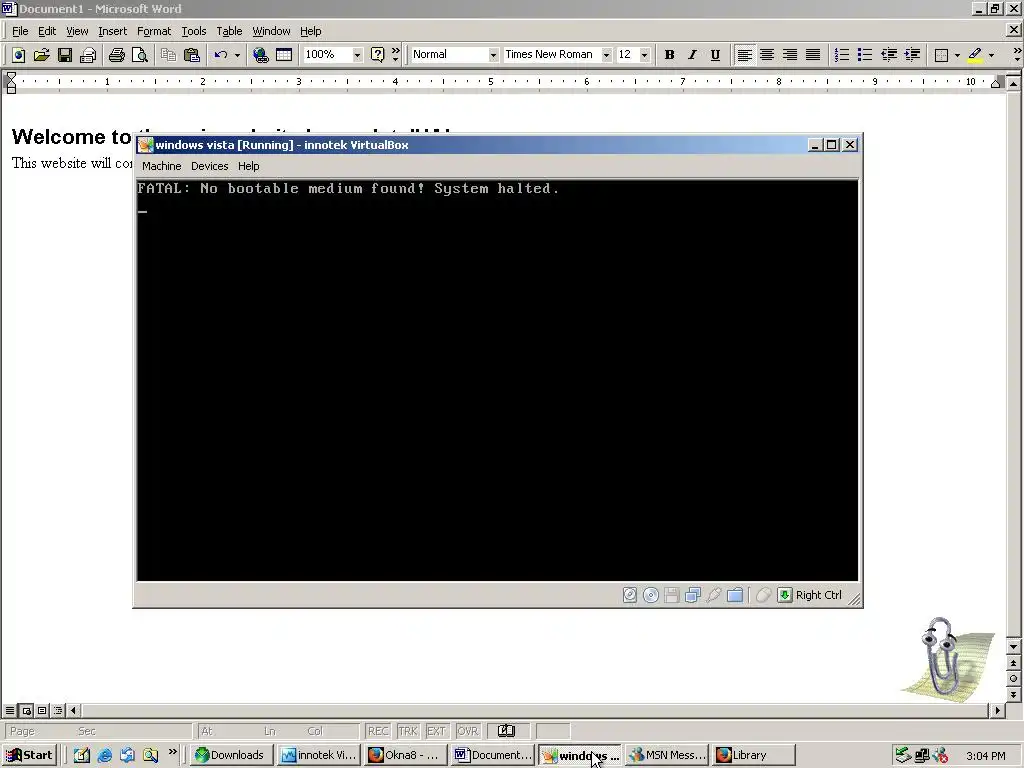The image size is (1024, 768).
Task: Click the New Blank Document icon in Word
Action: click(18, 55)
